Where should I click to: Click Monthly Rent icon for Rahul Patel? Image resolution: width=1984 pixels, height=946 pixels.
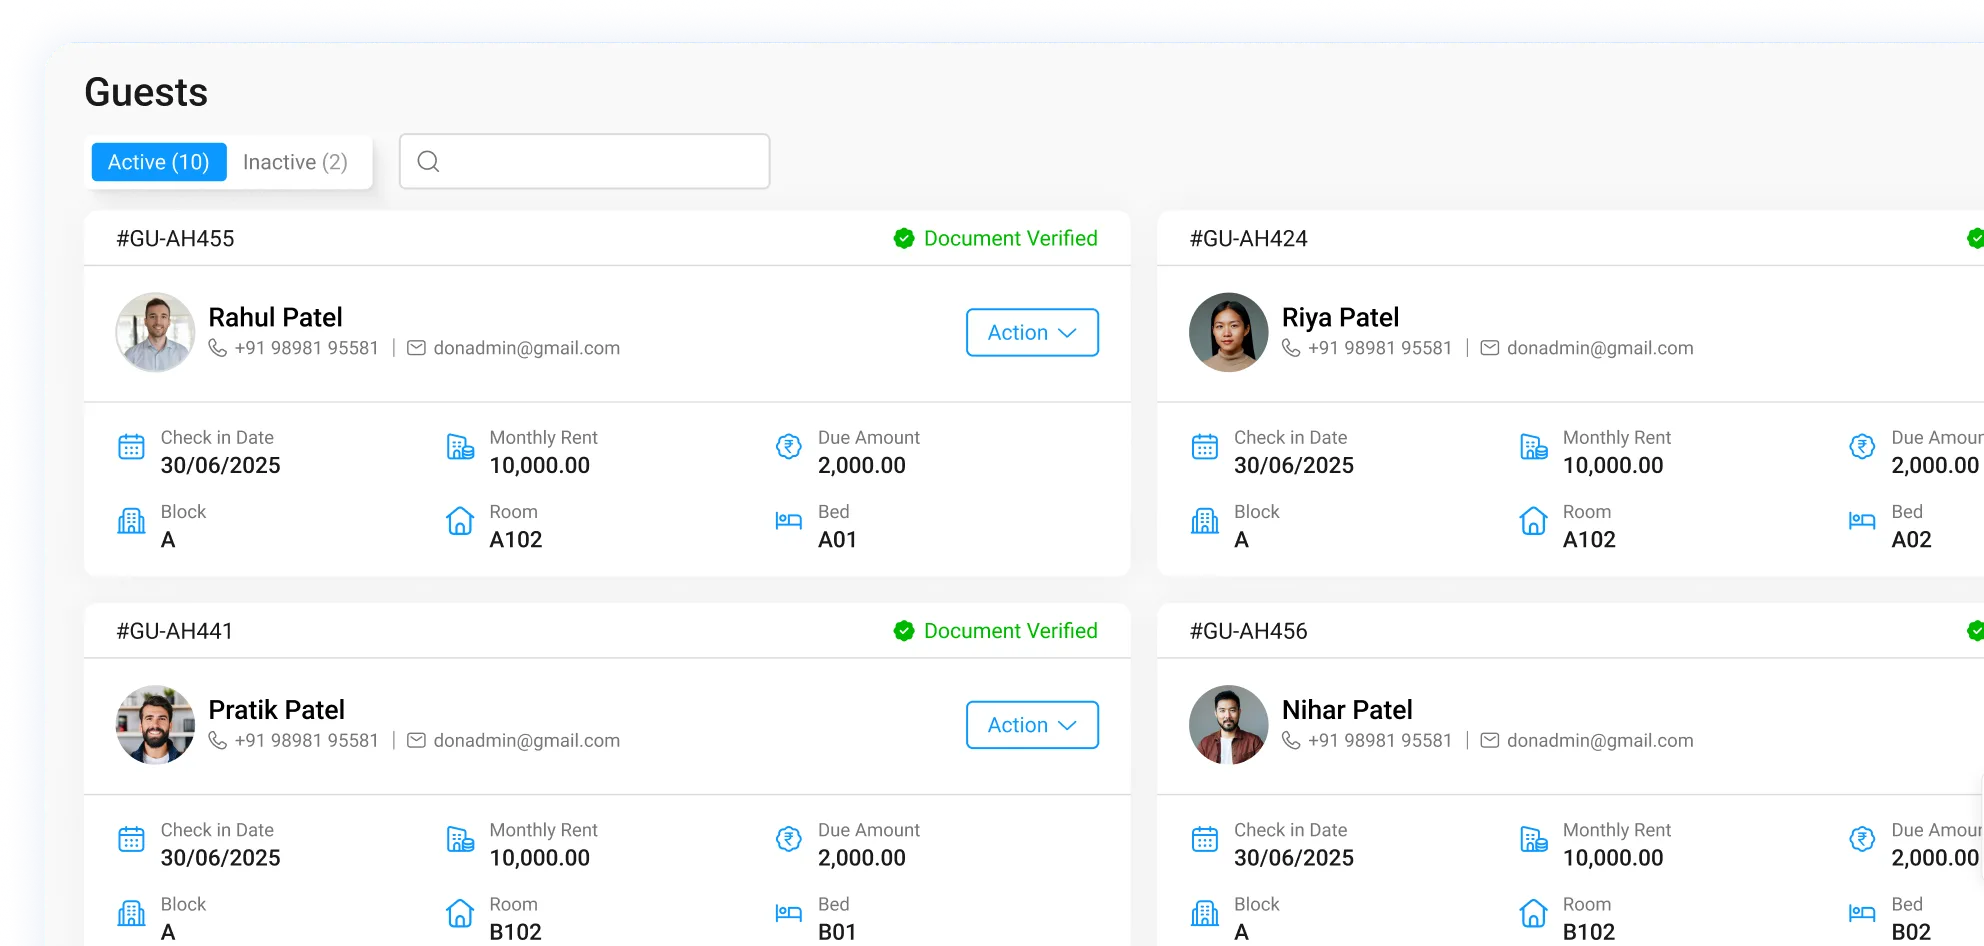(x=460, y=447)
